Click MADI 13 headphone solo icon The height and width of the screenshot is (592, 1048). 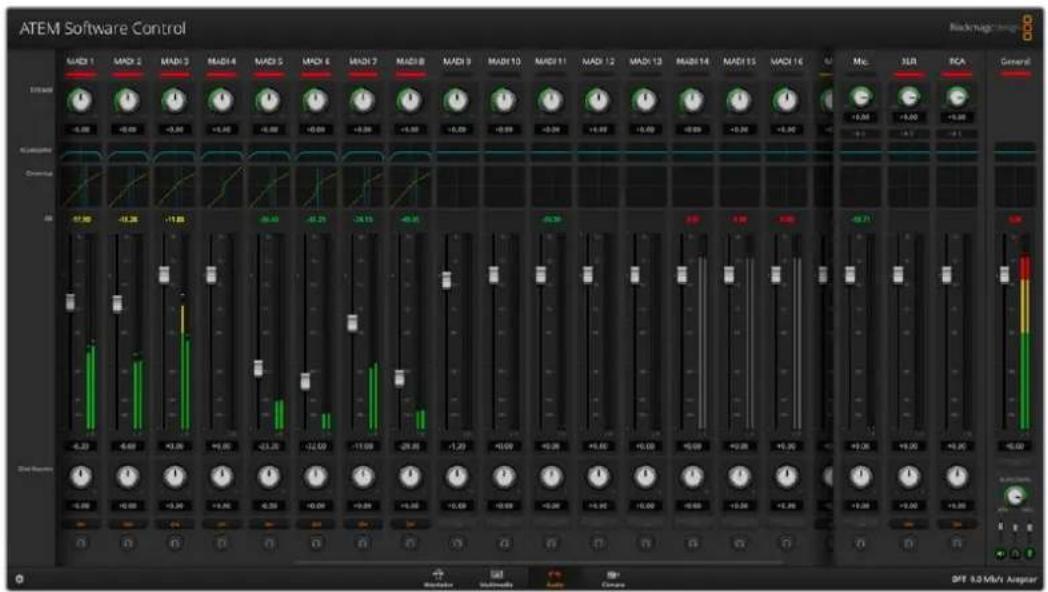click(645, 543)
